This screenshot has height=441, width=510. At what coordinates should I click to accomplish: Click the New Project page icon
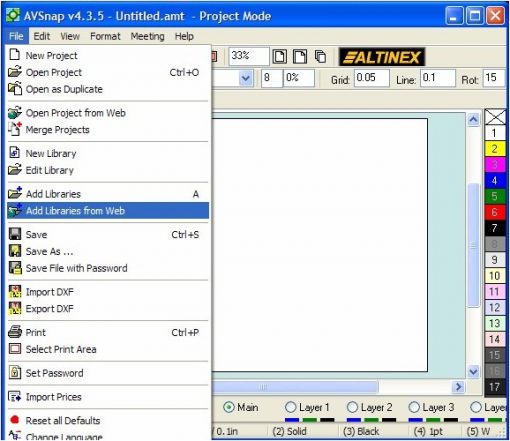(x=15, y=55)
